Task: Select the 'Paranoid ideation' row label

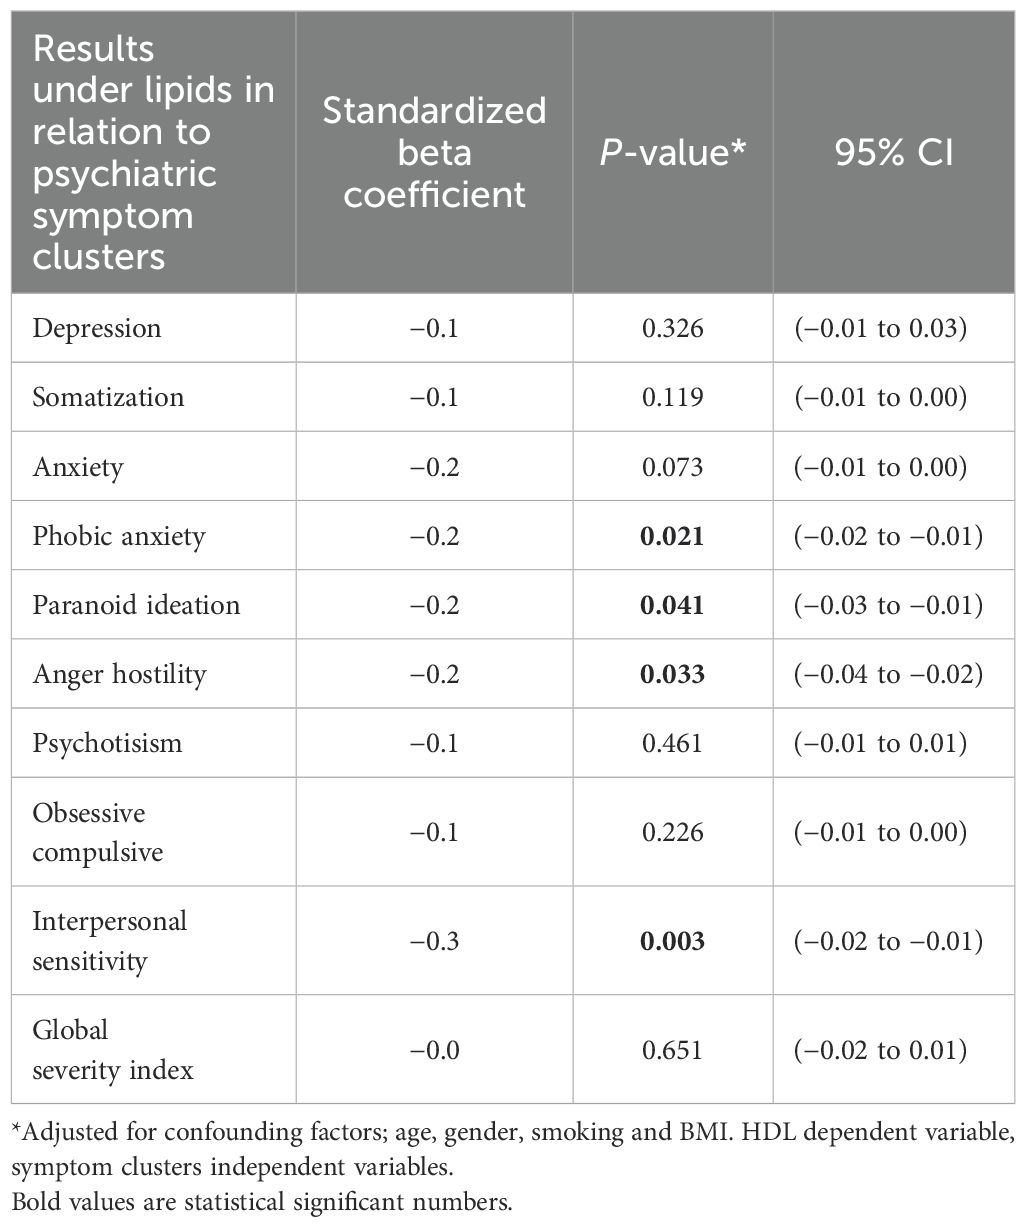Action: point(136,605)
